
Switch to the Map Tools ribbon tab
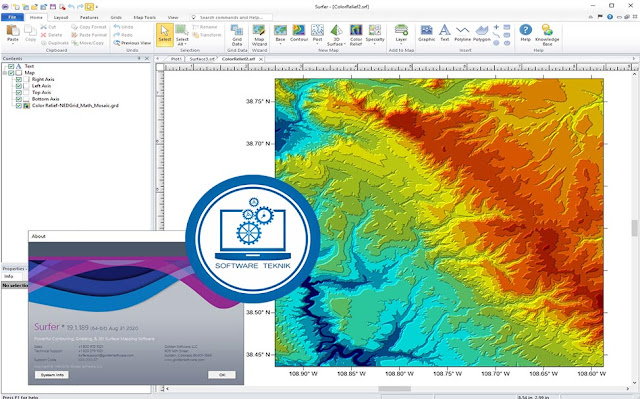[144, 18]
